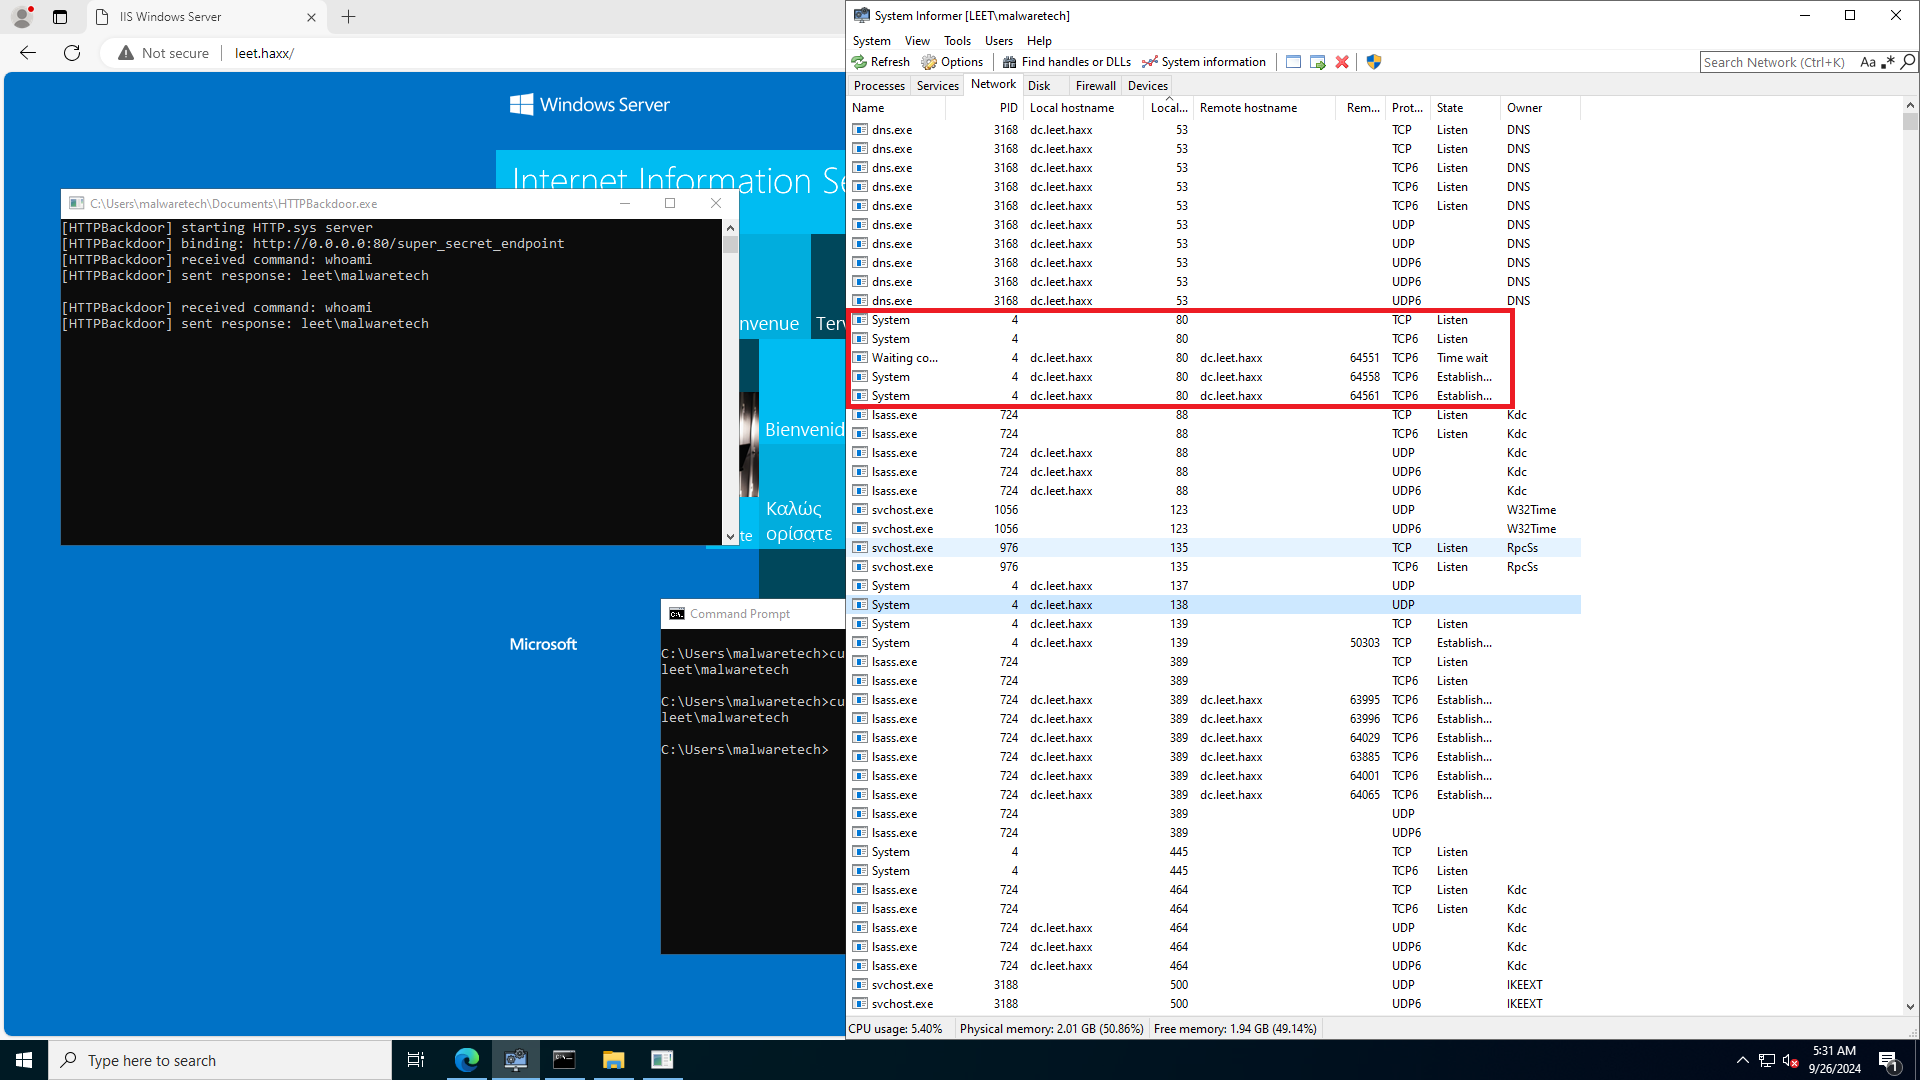Open the System menu in System Informer
The width and height of the screenshot is (1920, 1080).
pyautogui.click(x=871, y=41)
